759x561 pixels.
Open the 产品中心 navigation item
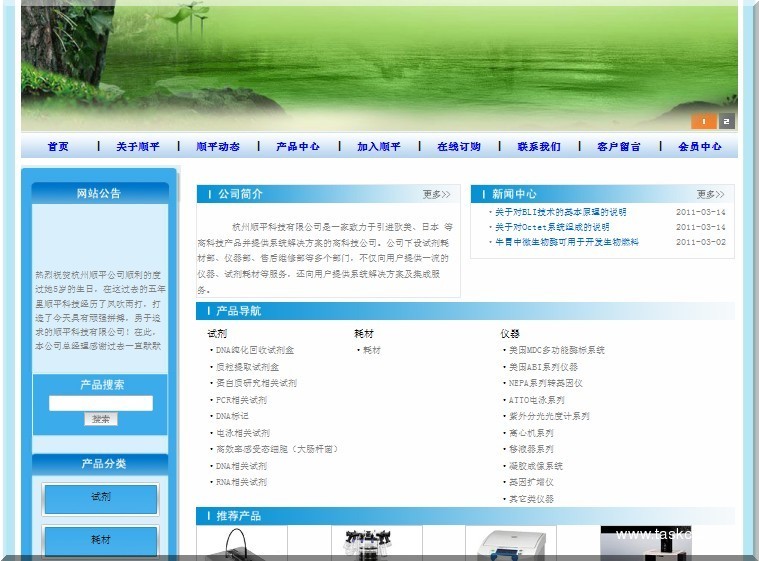pos(298,147)
